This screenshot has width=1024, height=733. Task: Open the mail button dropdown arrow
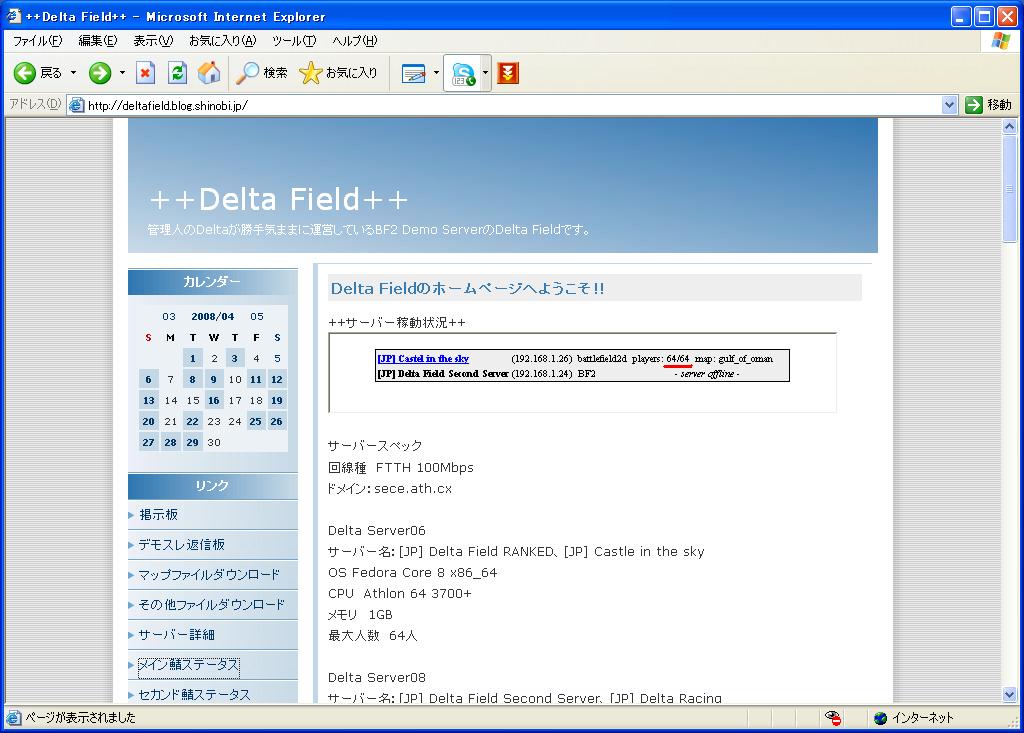pyautogui.click(x=436, y=73)
